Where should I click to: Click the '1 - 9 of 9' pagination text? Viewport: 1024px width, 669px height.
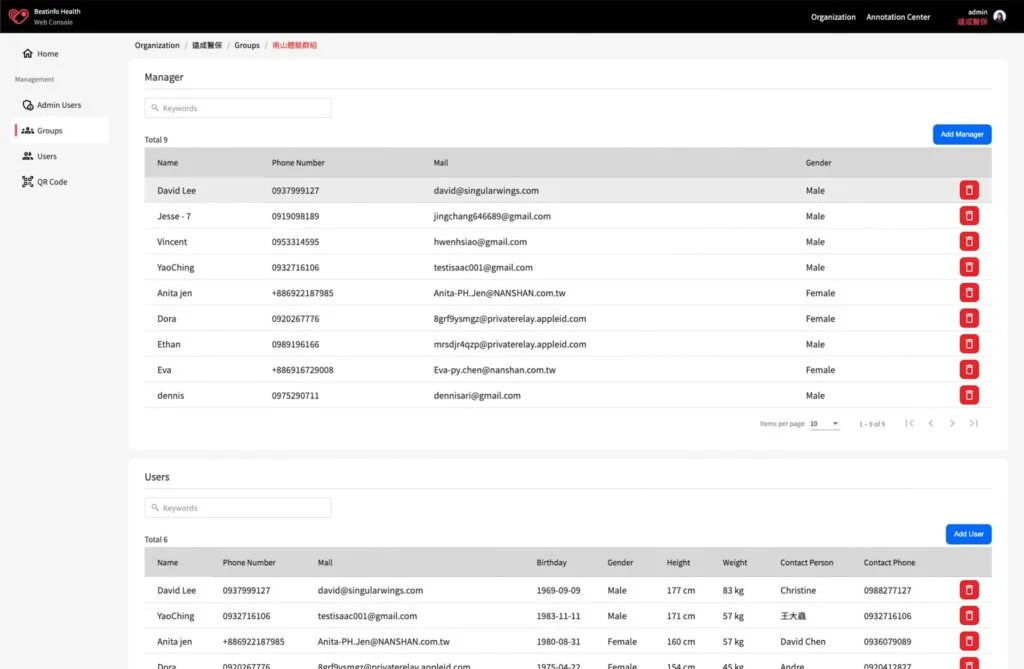click(x=872, y=424)
